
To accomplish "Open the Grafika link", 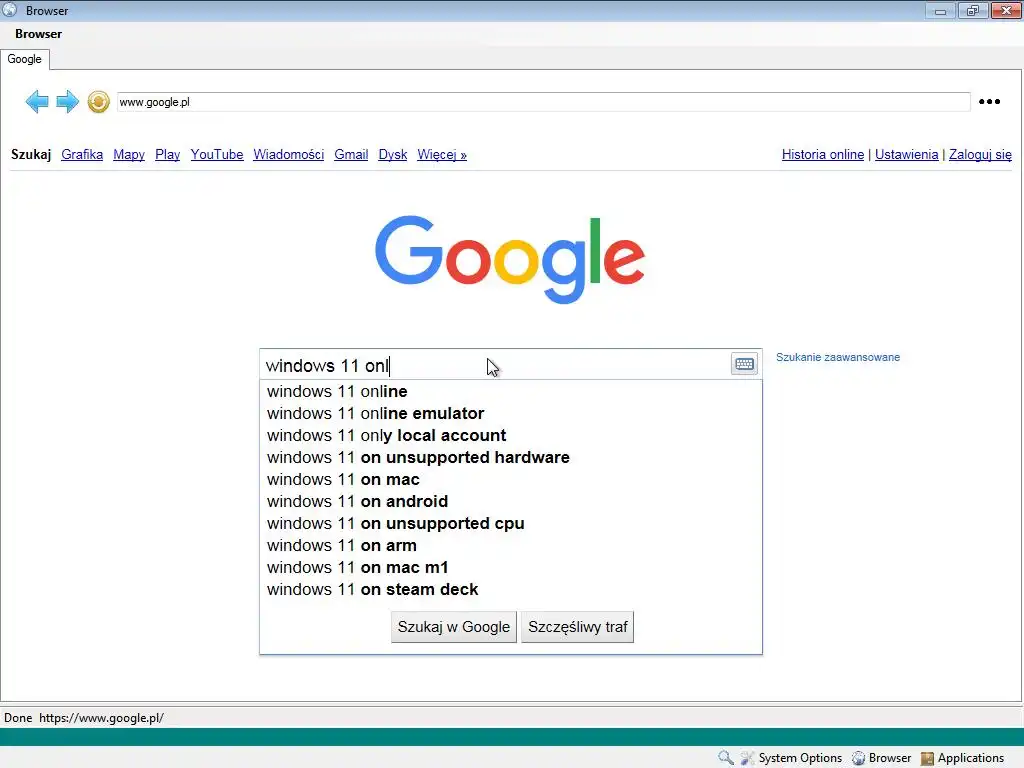I will pos(82,155).
